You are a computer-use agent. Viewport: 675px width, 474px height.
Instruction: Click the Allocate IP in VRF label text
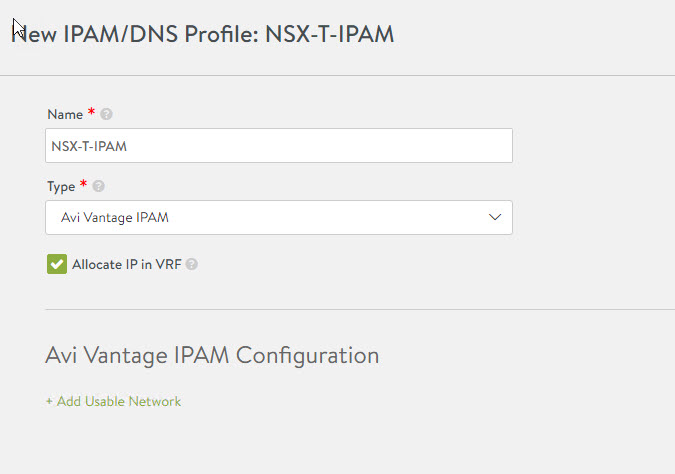[127, 264]
